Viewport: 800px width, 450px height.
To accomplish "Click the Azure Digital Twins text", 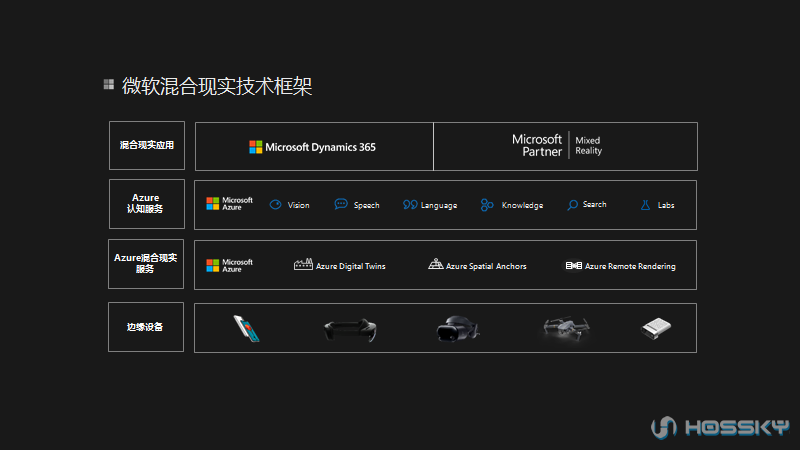I will pyautogui.click(x=351, y=266).
